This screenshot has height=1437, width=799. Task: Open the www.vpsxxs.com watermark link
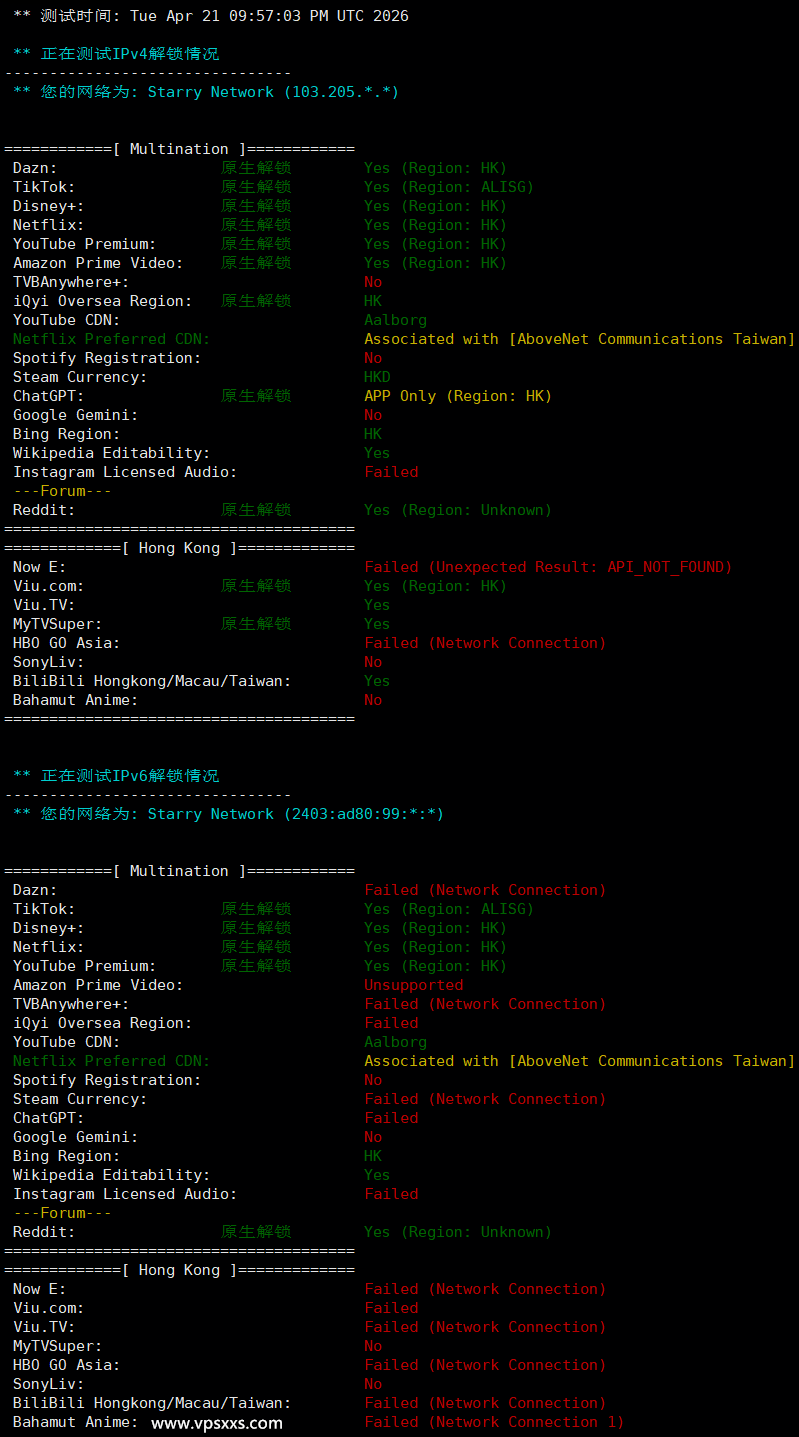(x=217, y=1423)
